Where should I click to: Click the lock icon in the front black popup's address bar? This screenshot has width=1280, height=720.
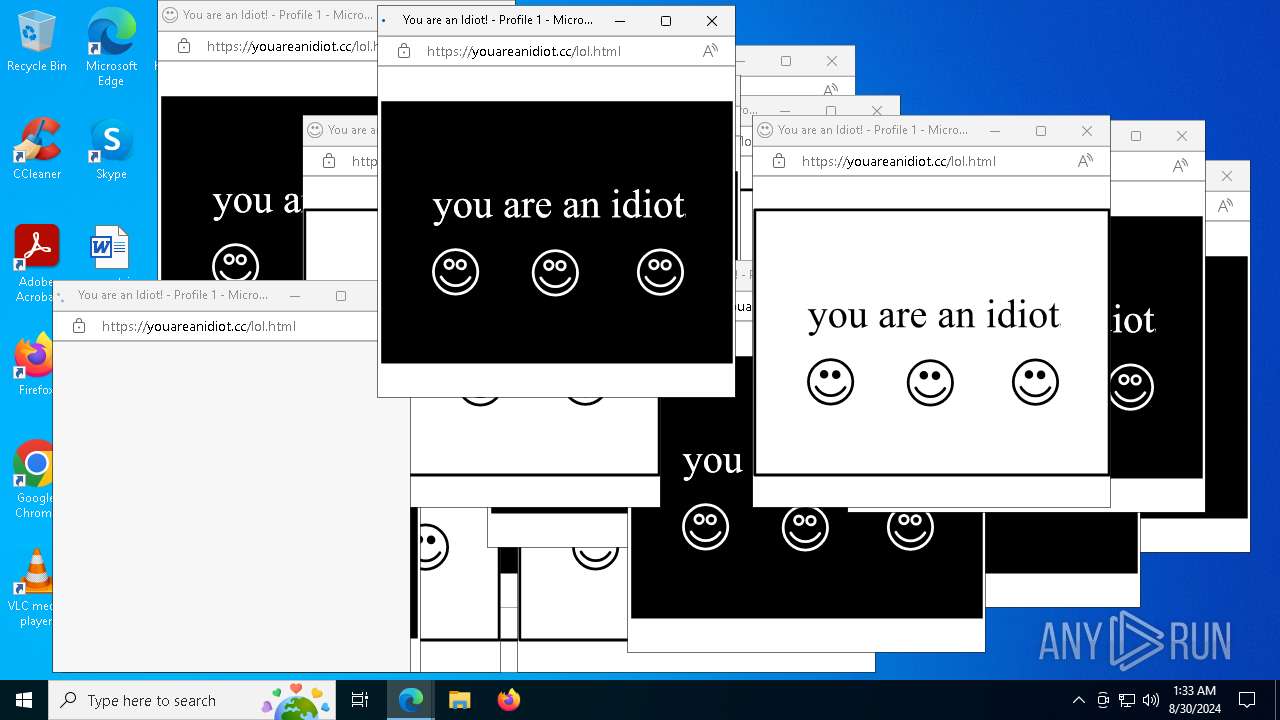(x=404, y=51)
